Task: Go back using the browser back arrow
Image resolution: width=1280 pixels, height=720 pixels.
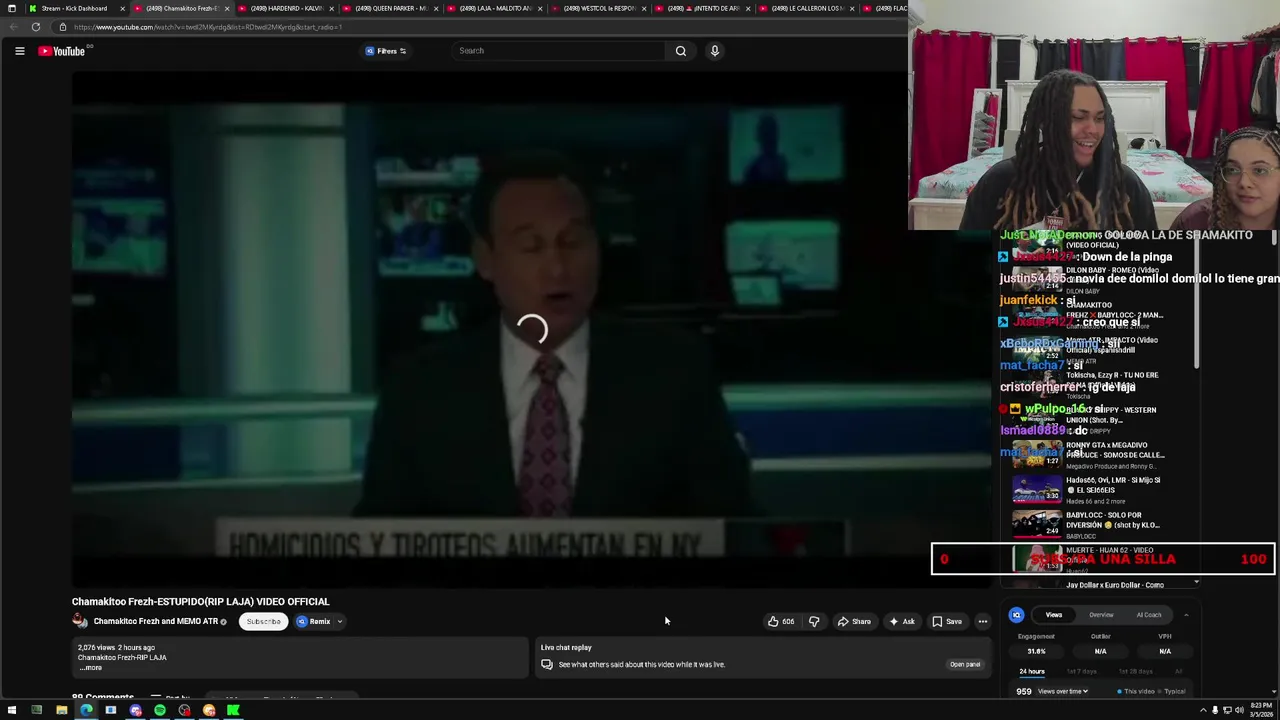Action: pos(12,27)
